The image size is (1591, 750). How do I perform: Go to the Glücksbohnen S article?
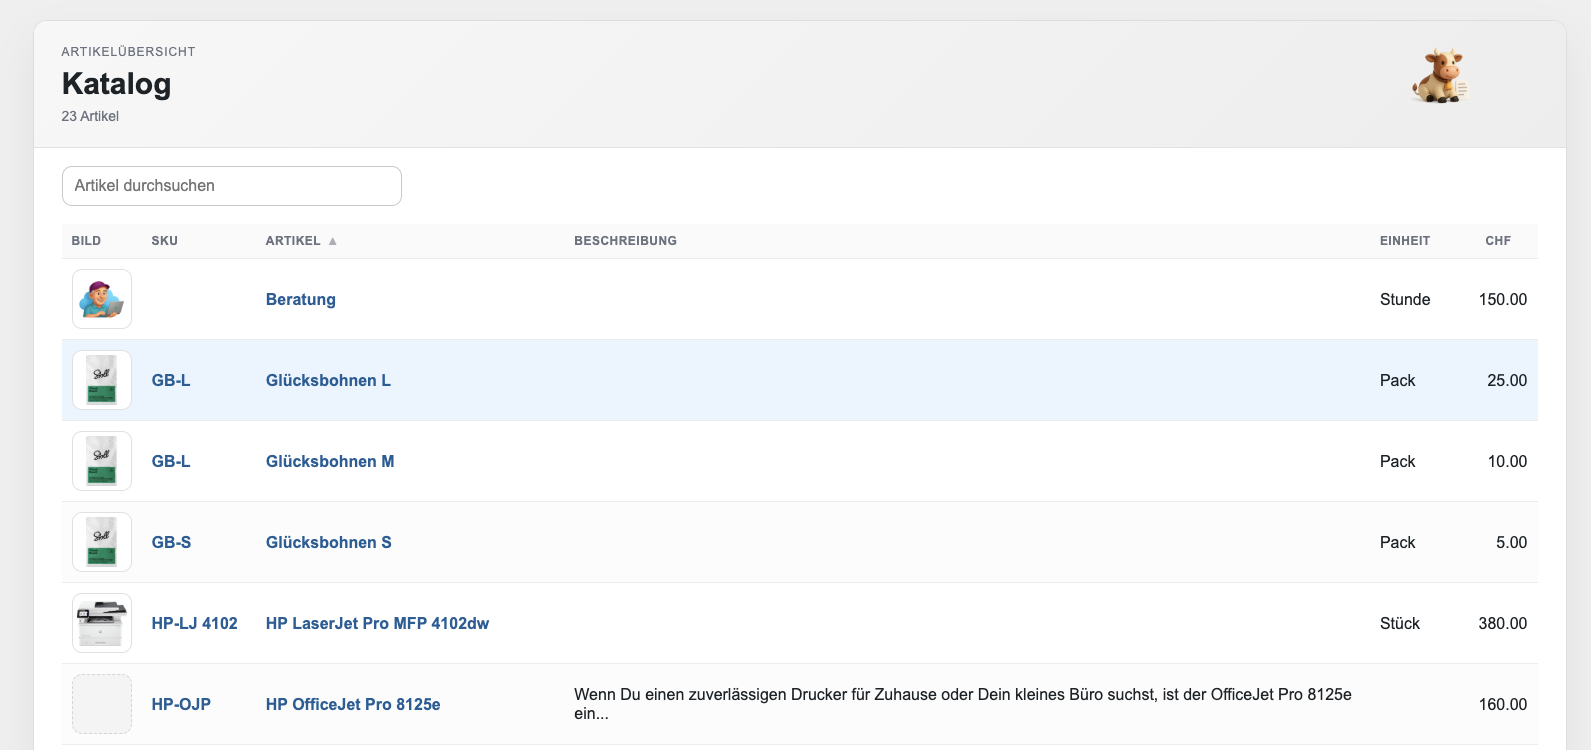[328, 542]
